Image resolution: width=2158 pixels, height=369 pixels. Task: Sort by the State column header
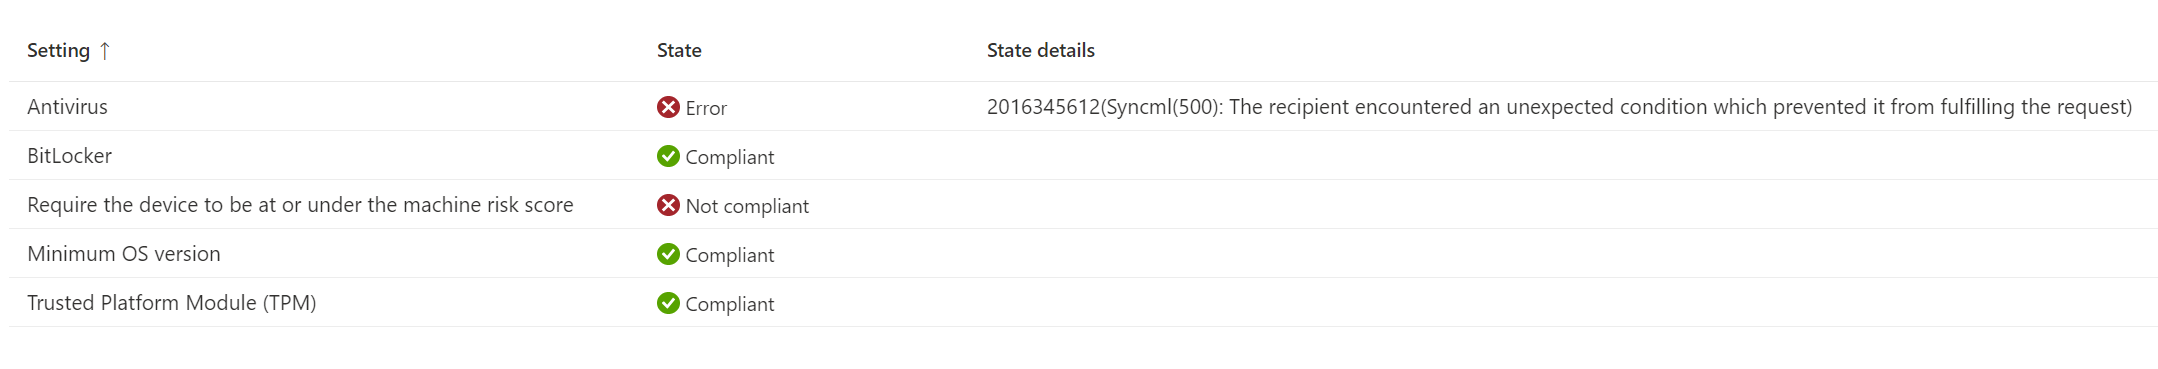coord(679,50)
